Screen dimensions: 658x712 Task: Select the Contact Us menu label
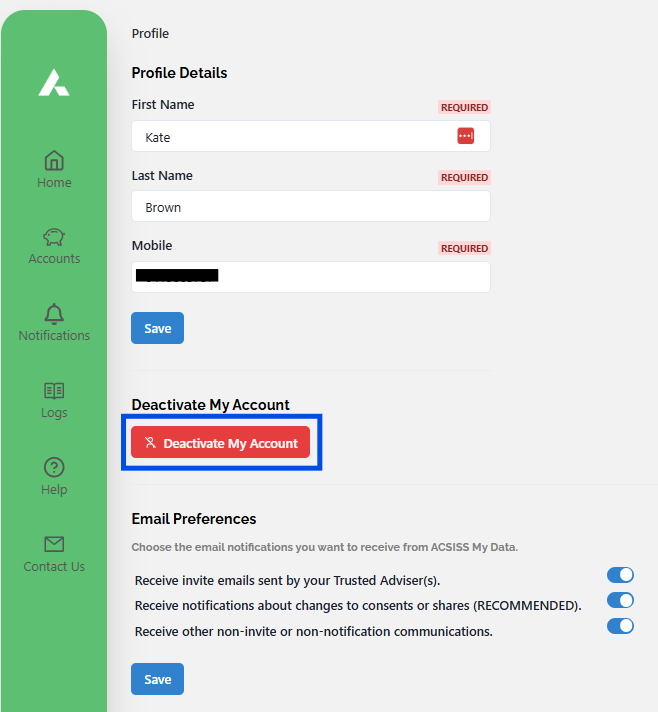point(54,567)
